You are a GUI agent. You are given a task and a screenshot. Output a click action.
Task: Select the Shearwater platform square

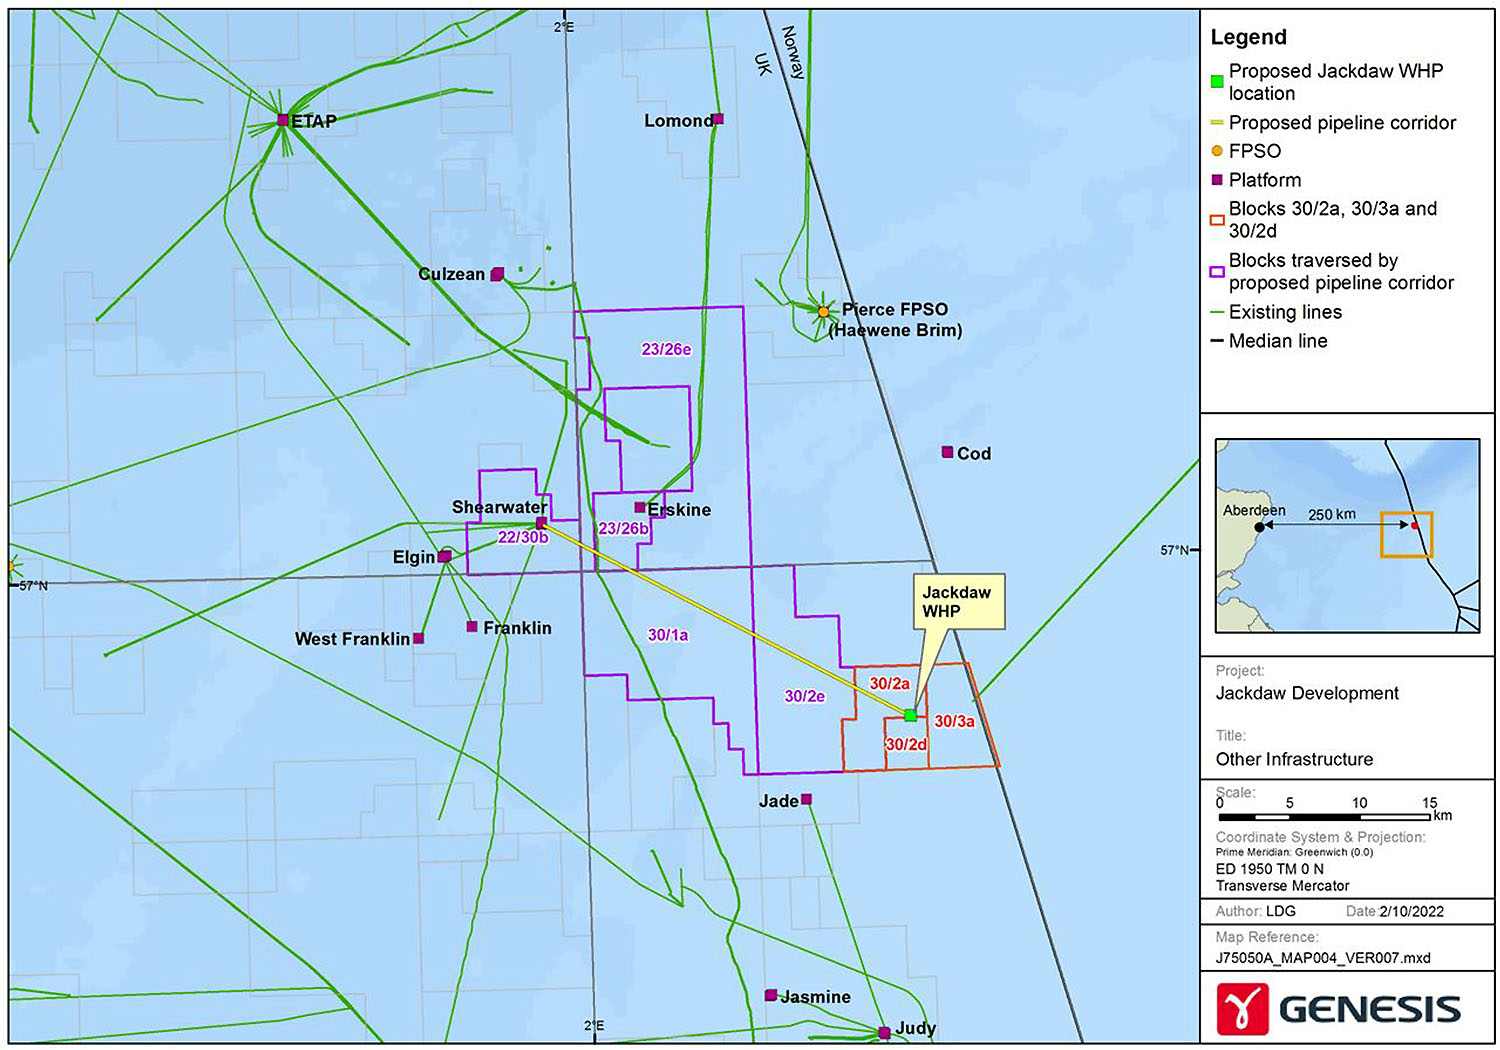(541, 523)
